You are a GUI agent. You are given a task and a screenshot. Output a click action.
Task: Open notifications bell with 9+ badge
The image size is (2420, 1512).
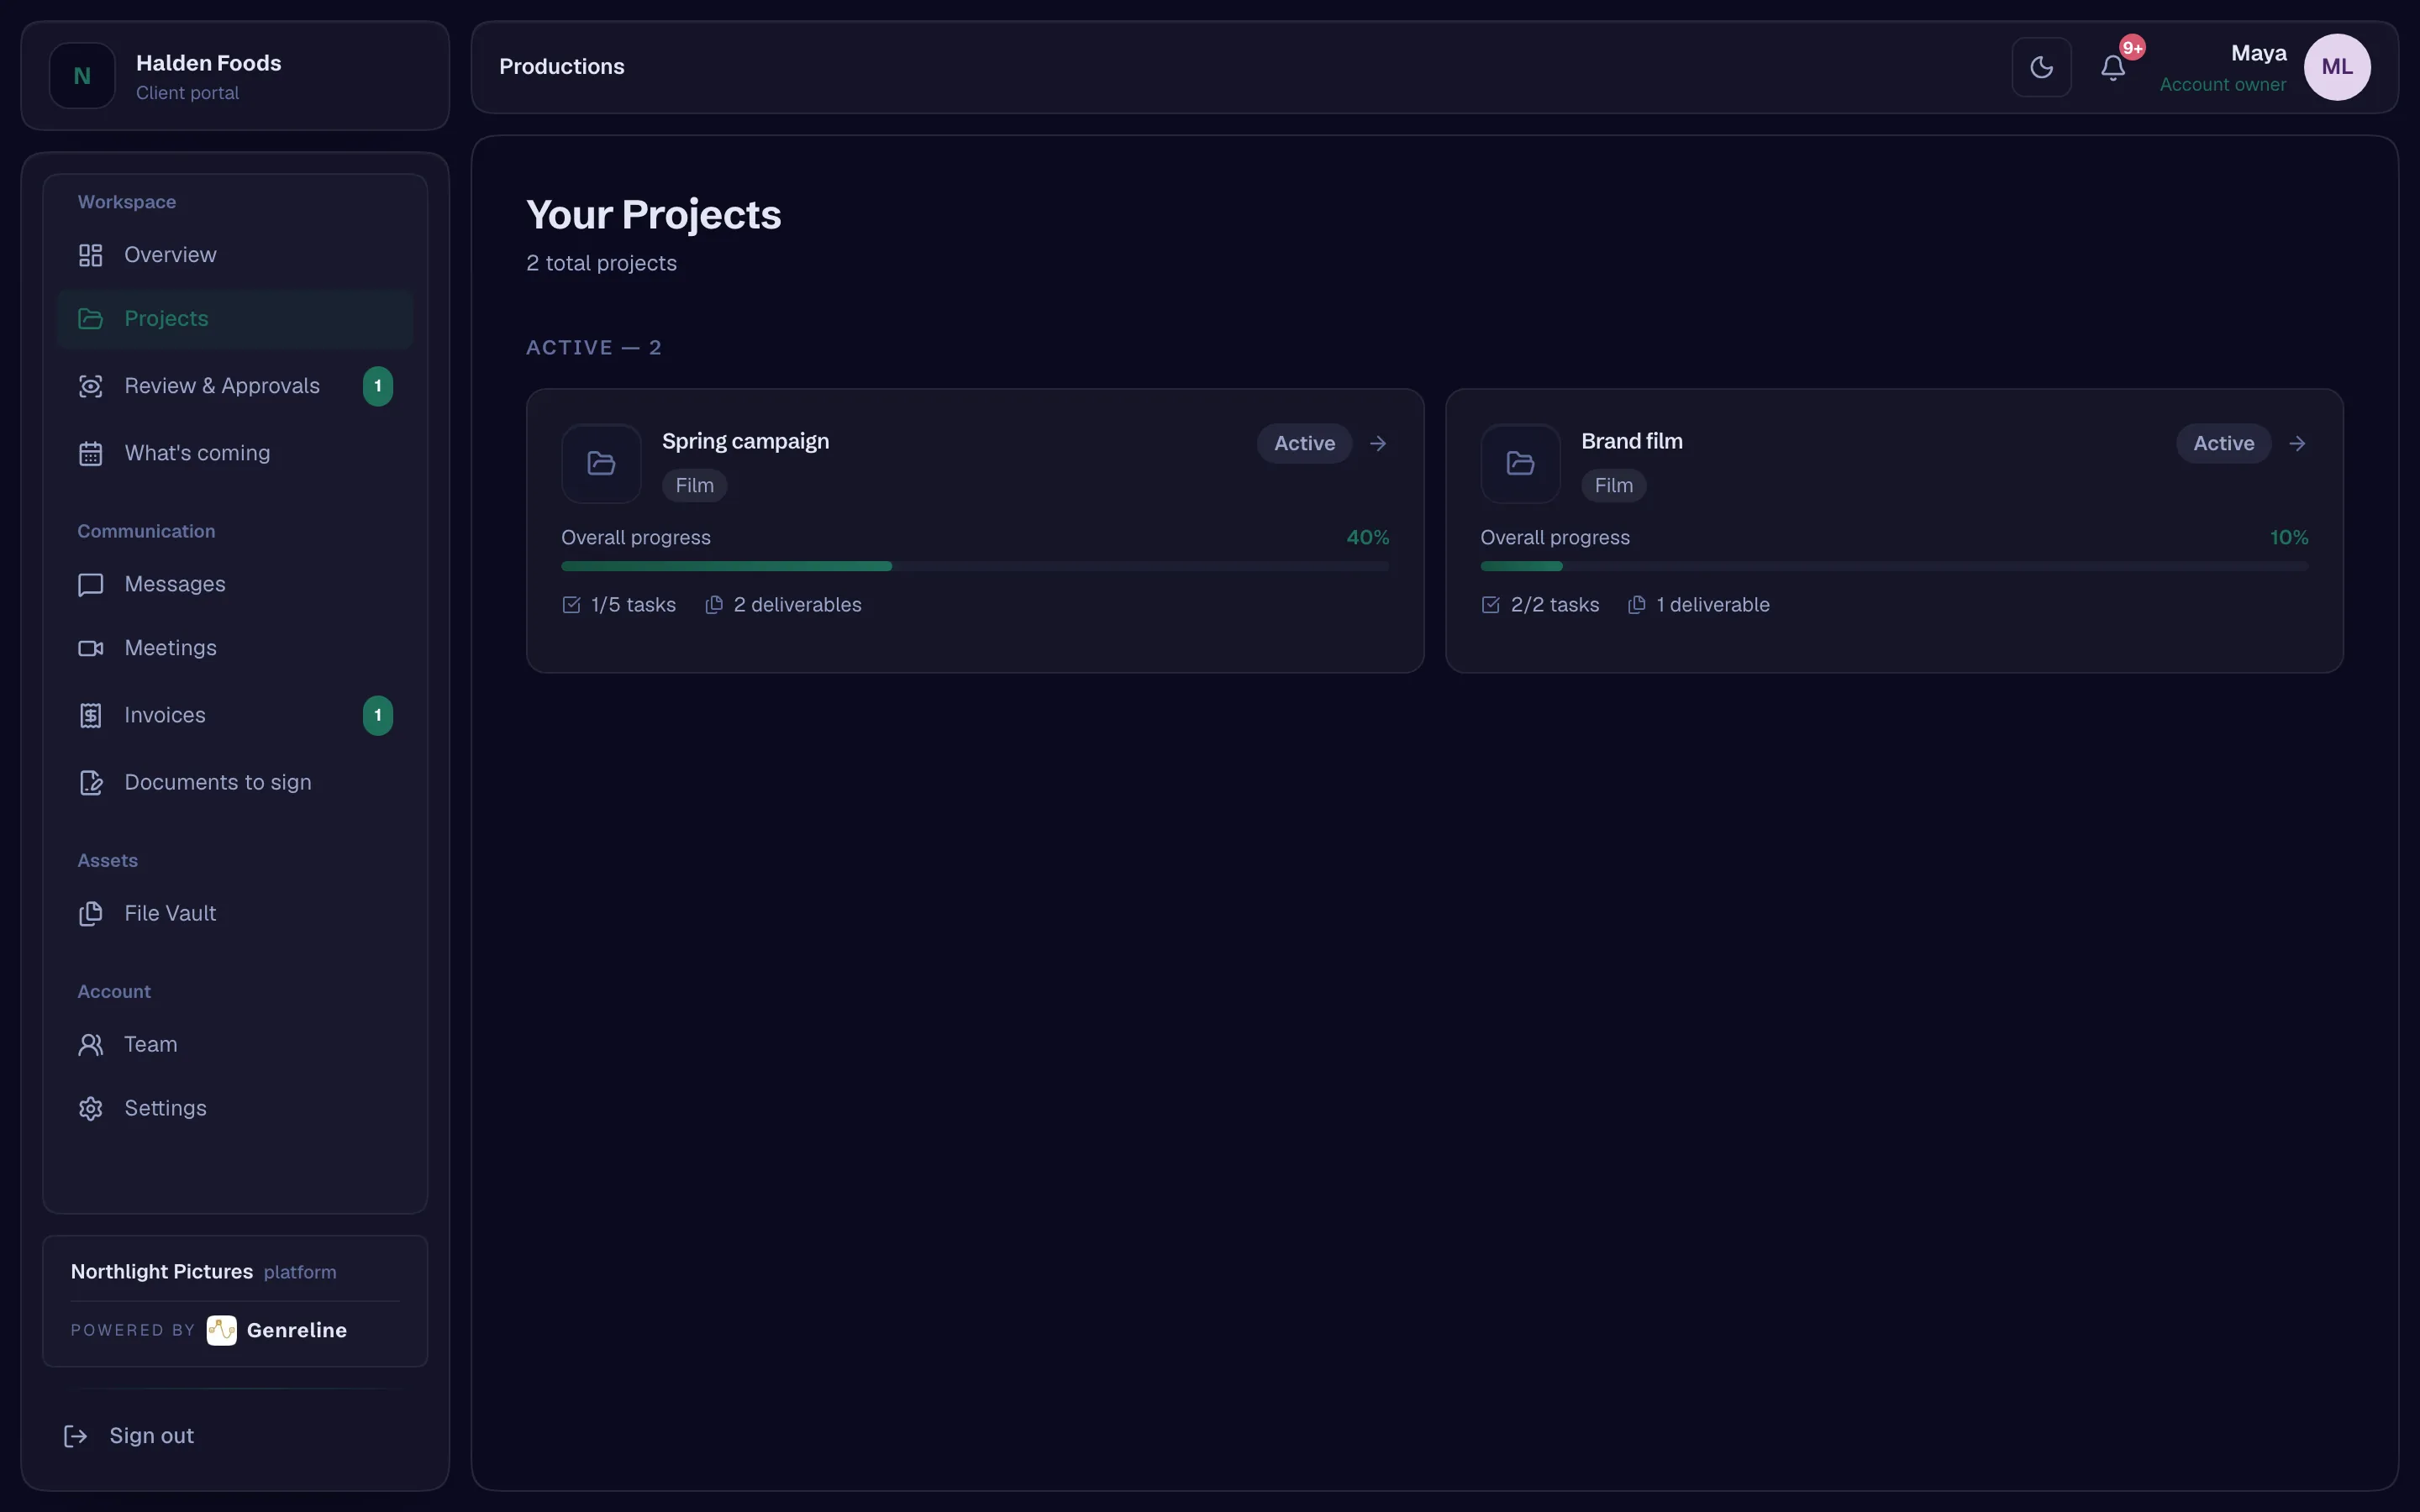2113,67
